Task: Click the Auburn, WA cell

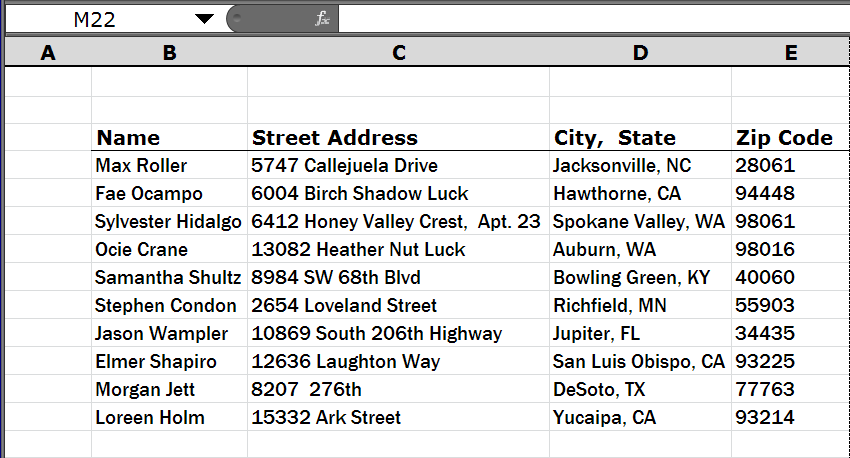Action: click(640, 249)
